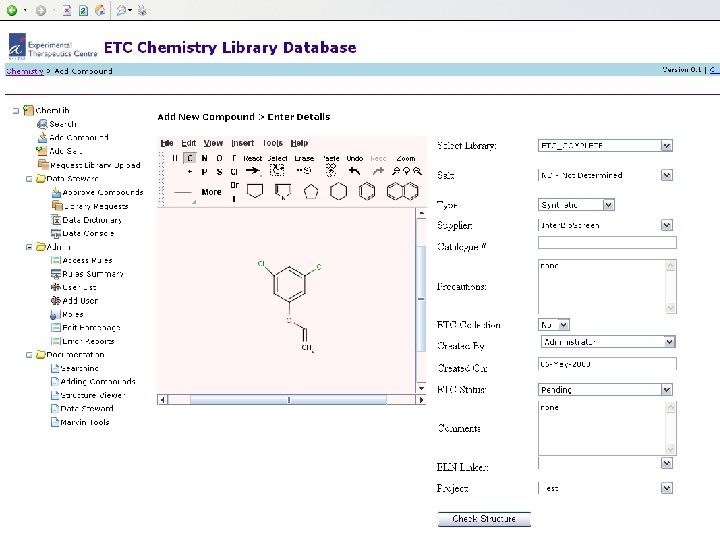The image size is (720, 540).
Task: Select the Nitrogen atom tool
Action: click(204, 158)
